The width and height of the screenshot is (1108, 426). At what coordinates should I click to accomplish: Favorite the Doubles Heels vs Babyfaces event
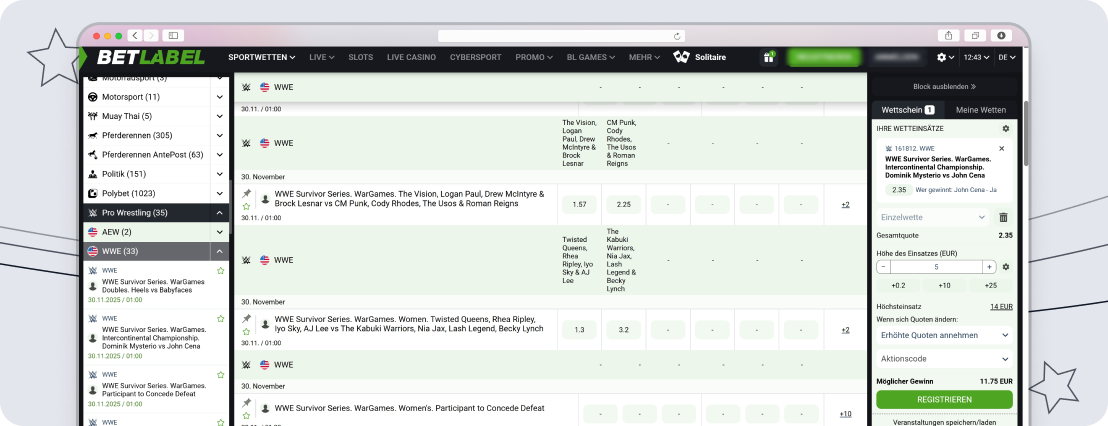pos(220,271)
